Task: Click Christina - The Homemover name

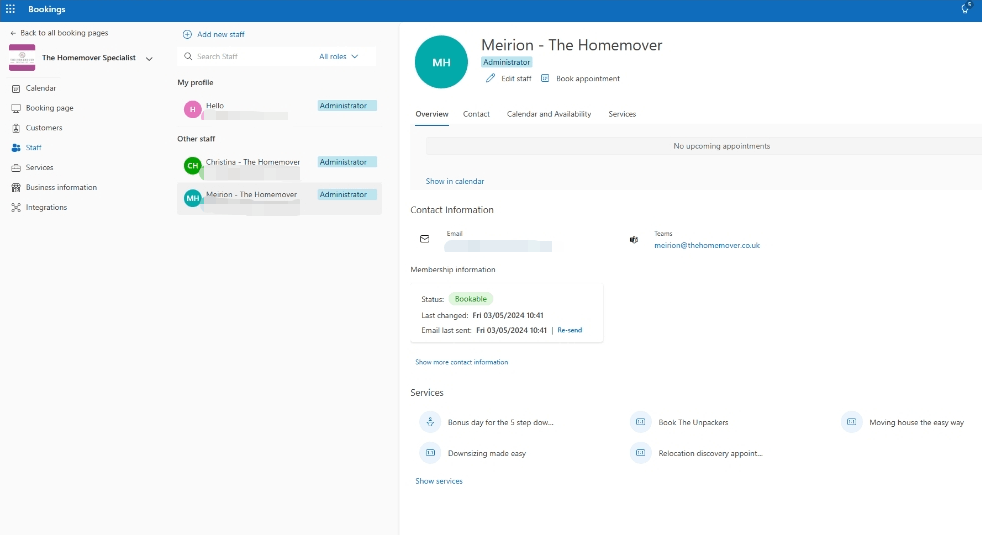Action: click(253, 162)
